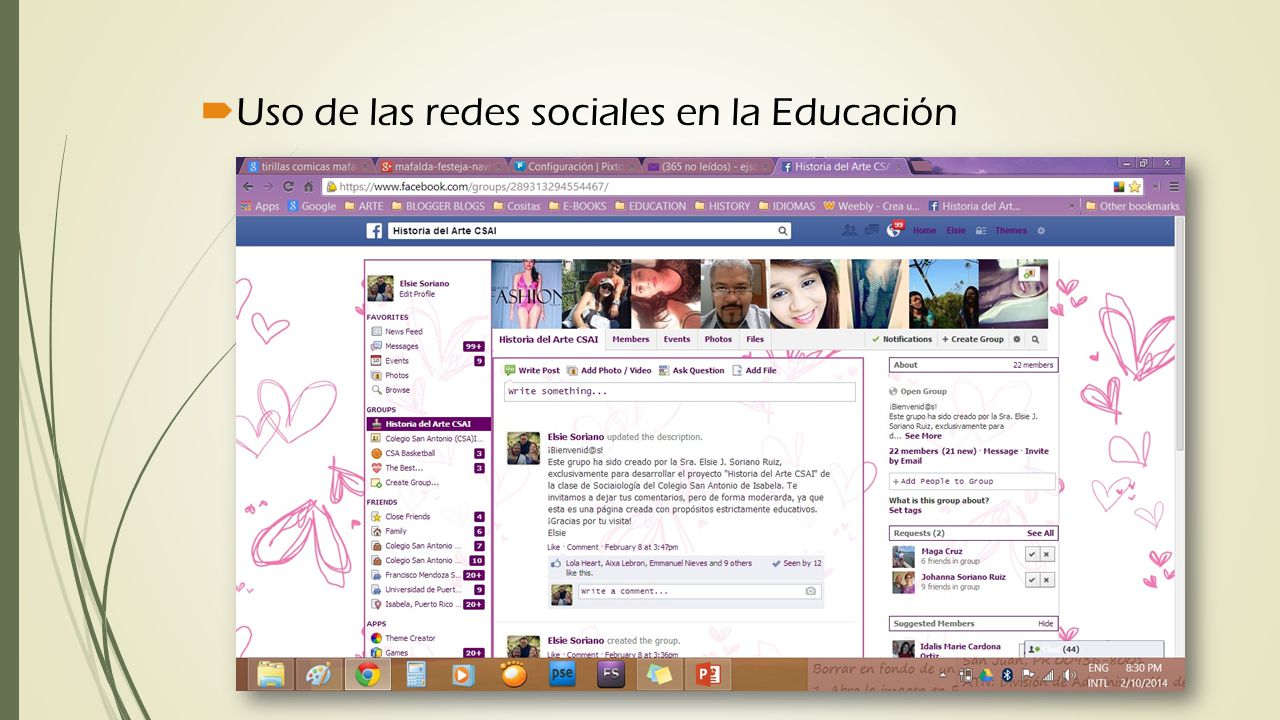This screenshot has height=720, width=1280.
Task: Click the Add People to Group field
Action: tap(972, 481)
